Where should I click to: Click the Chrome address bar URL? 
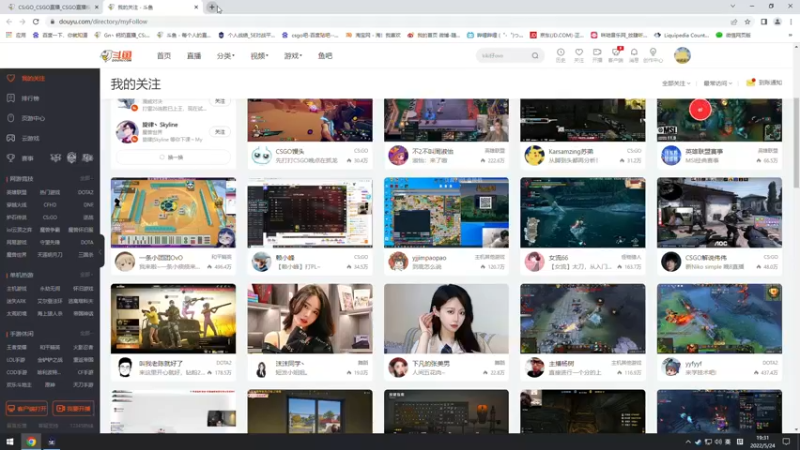103,21
